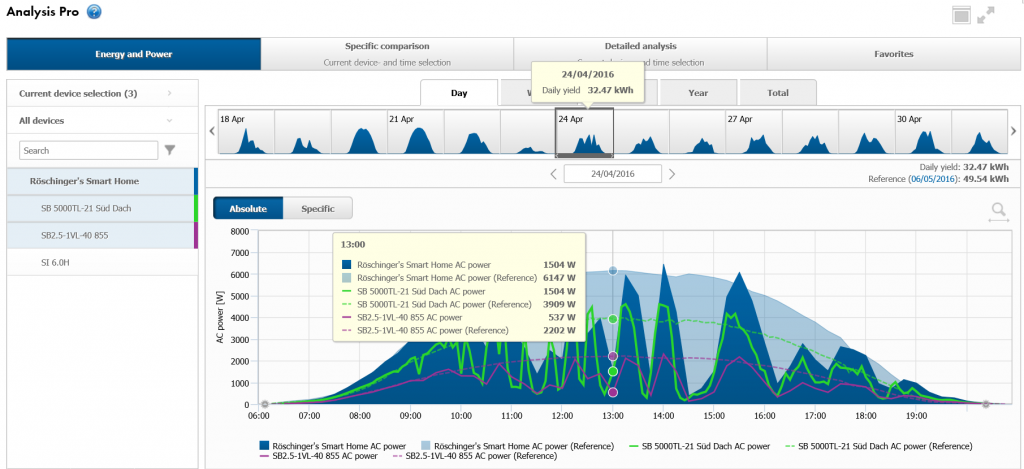
Task: Go to previous day using date arrow
Action: pyautogui.click(x=553, y=174)
